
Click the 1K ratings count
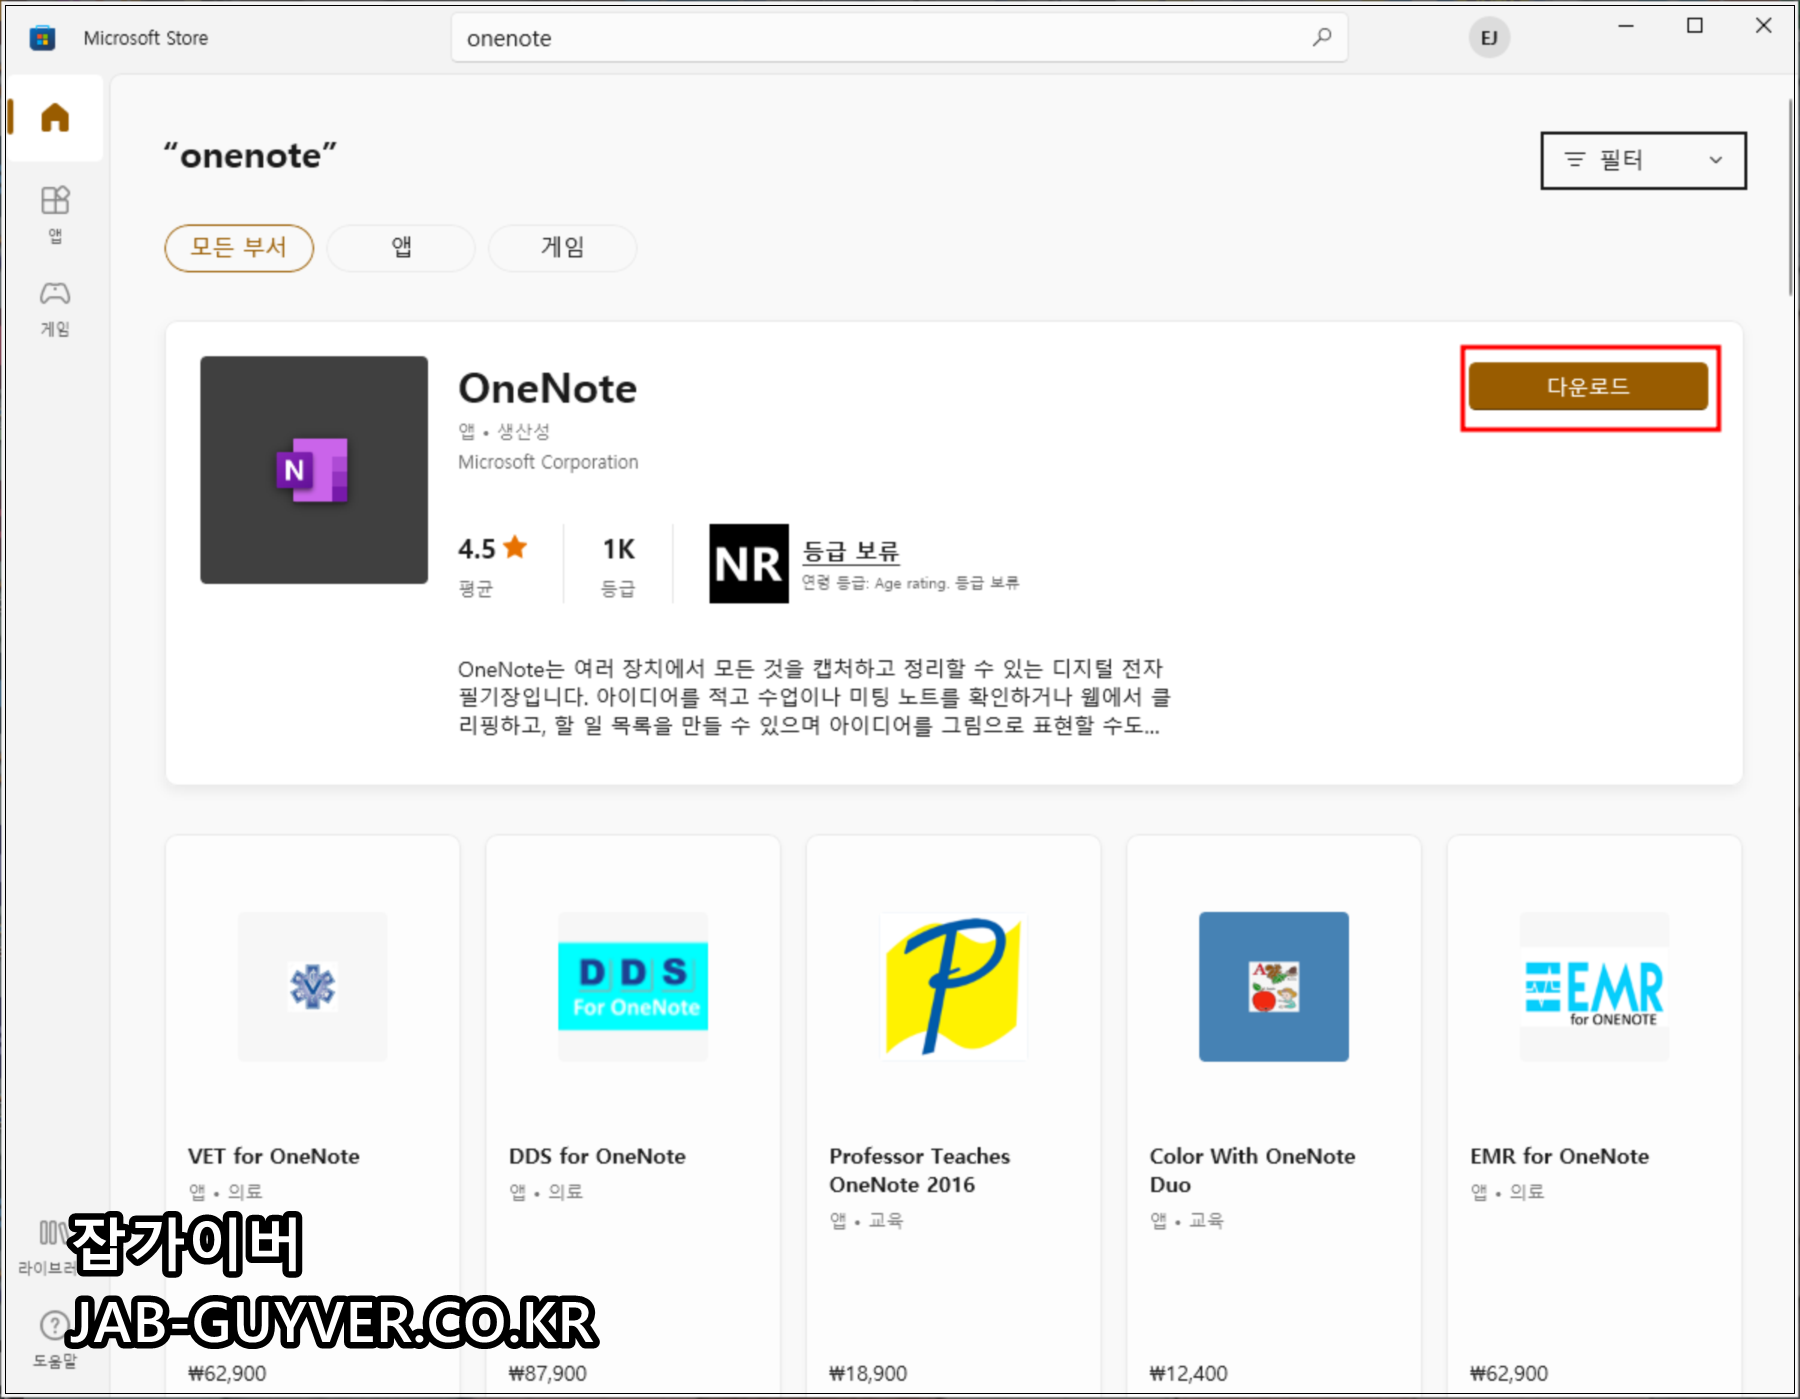(x=619, y=549)
